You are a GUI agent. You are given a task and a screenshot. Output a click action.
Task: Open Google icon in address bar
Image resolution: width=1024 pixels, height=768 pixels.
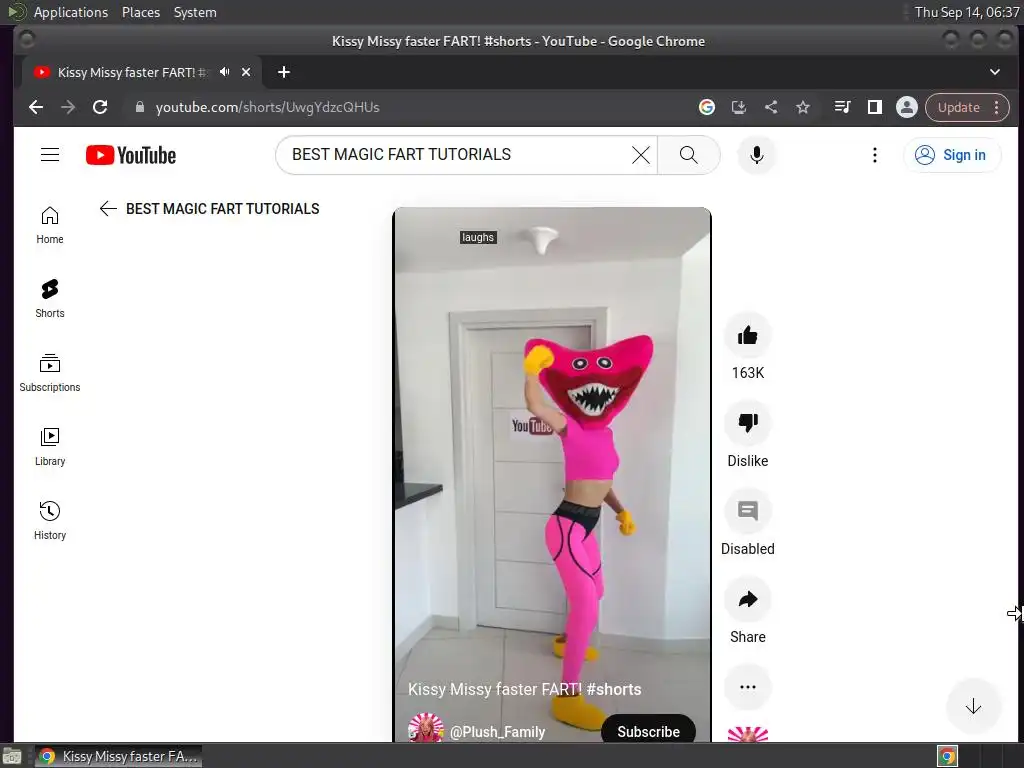[x=707, y=107]
